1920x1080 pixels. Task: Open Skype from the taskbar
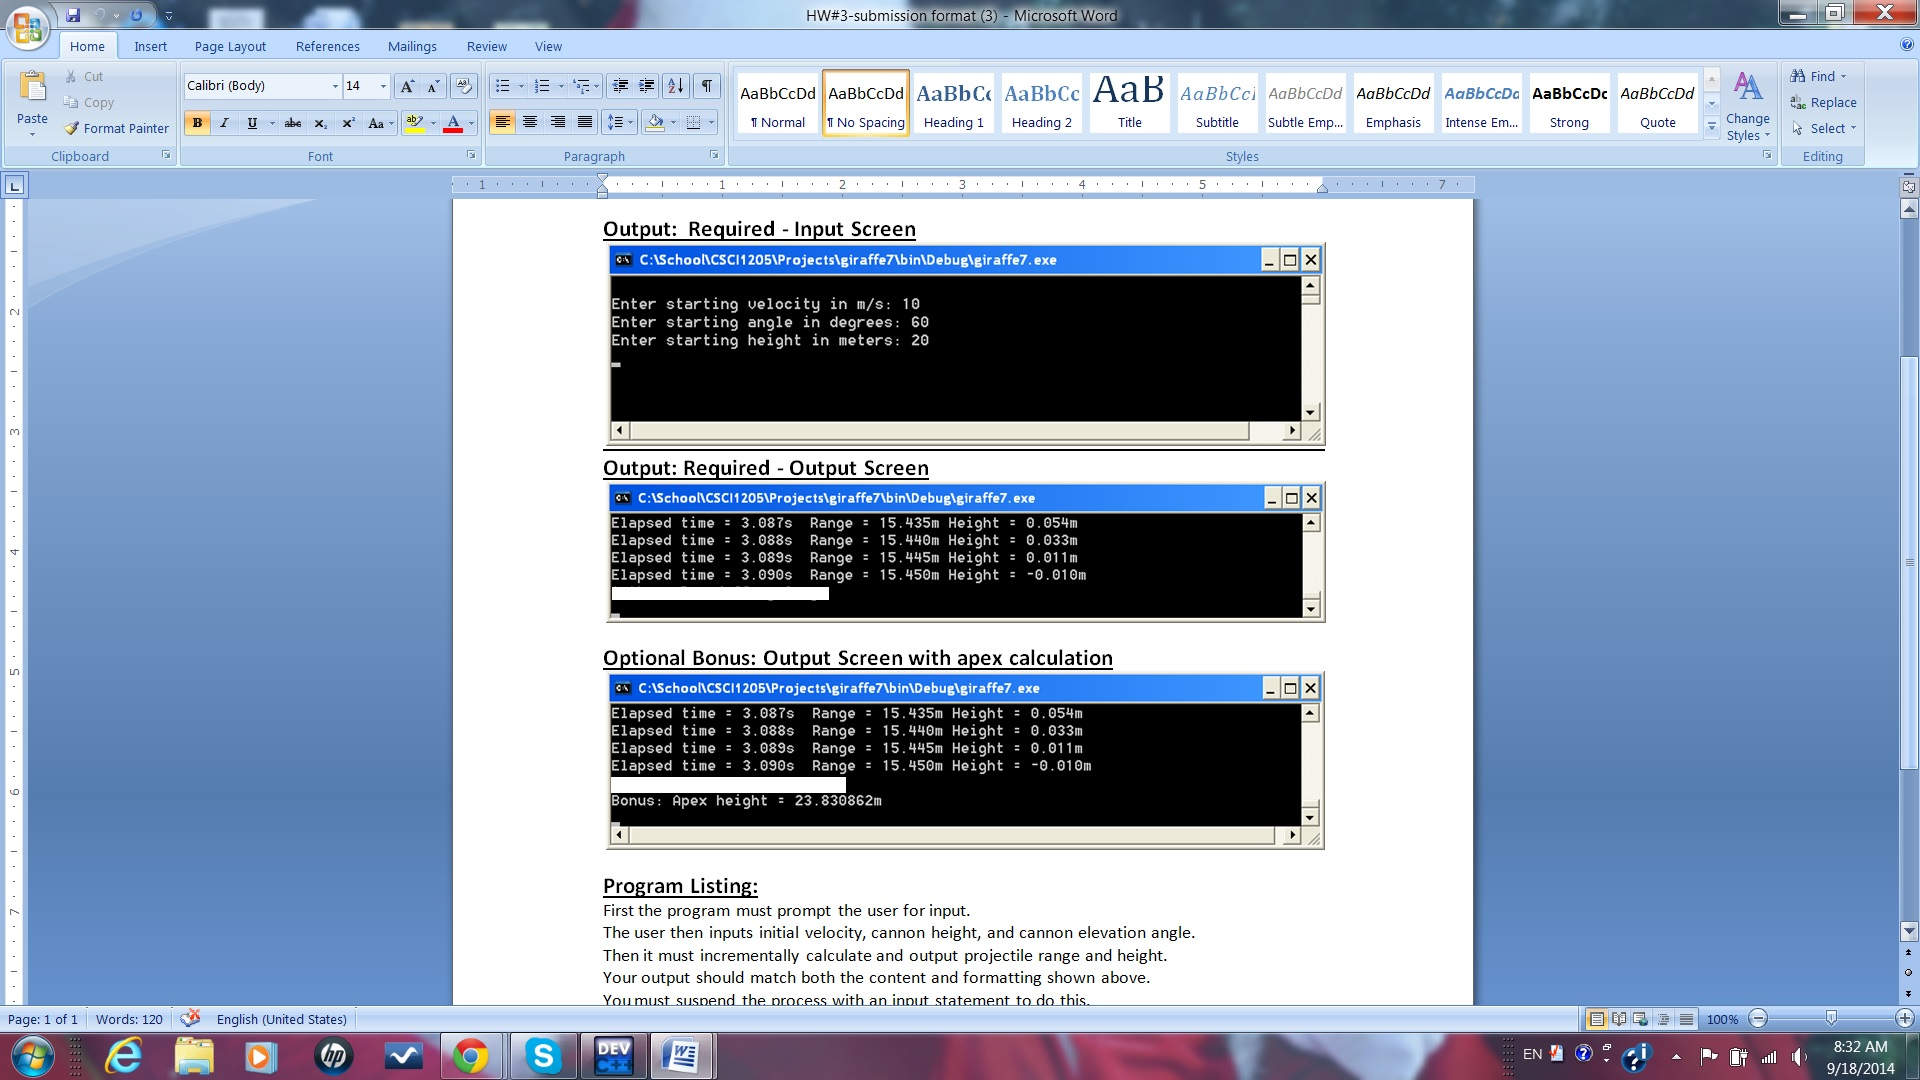click(543, 1055)
